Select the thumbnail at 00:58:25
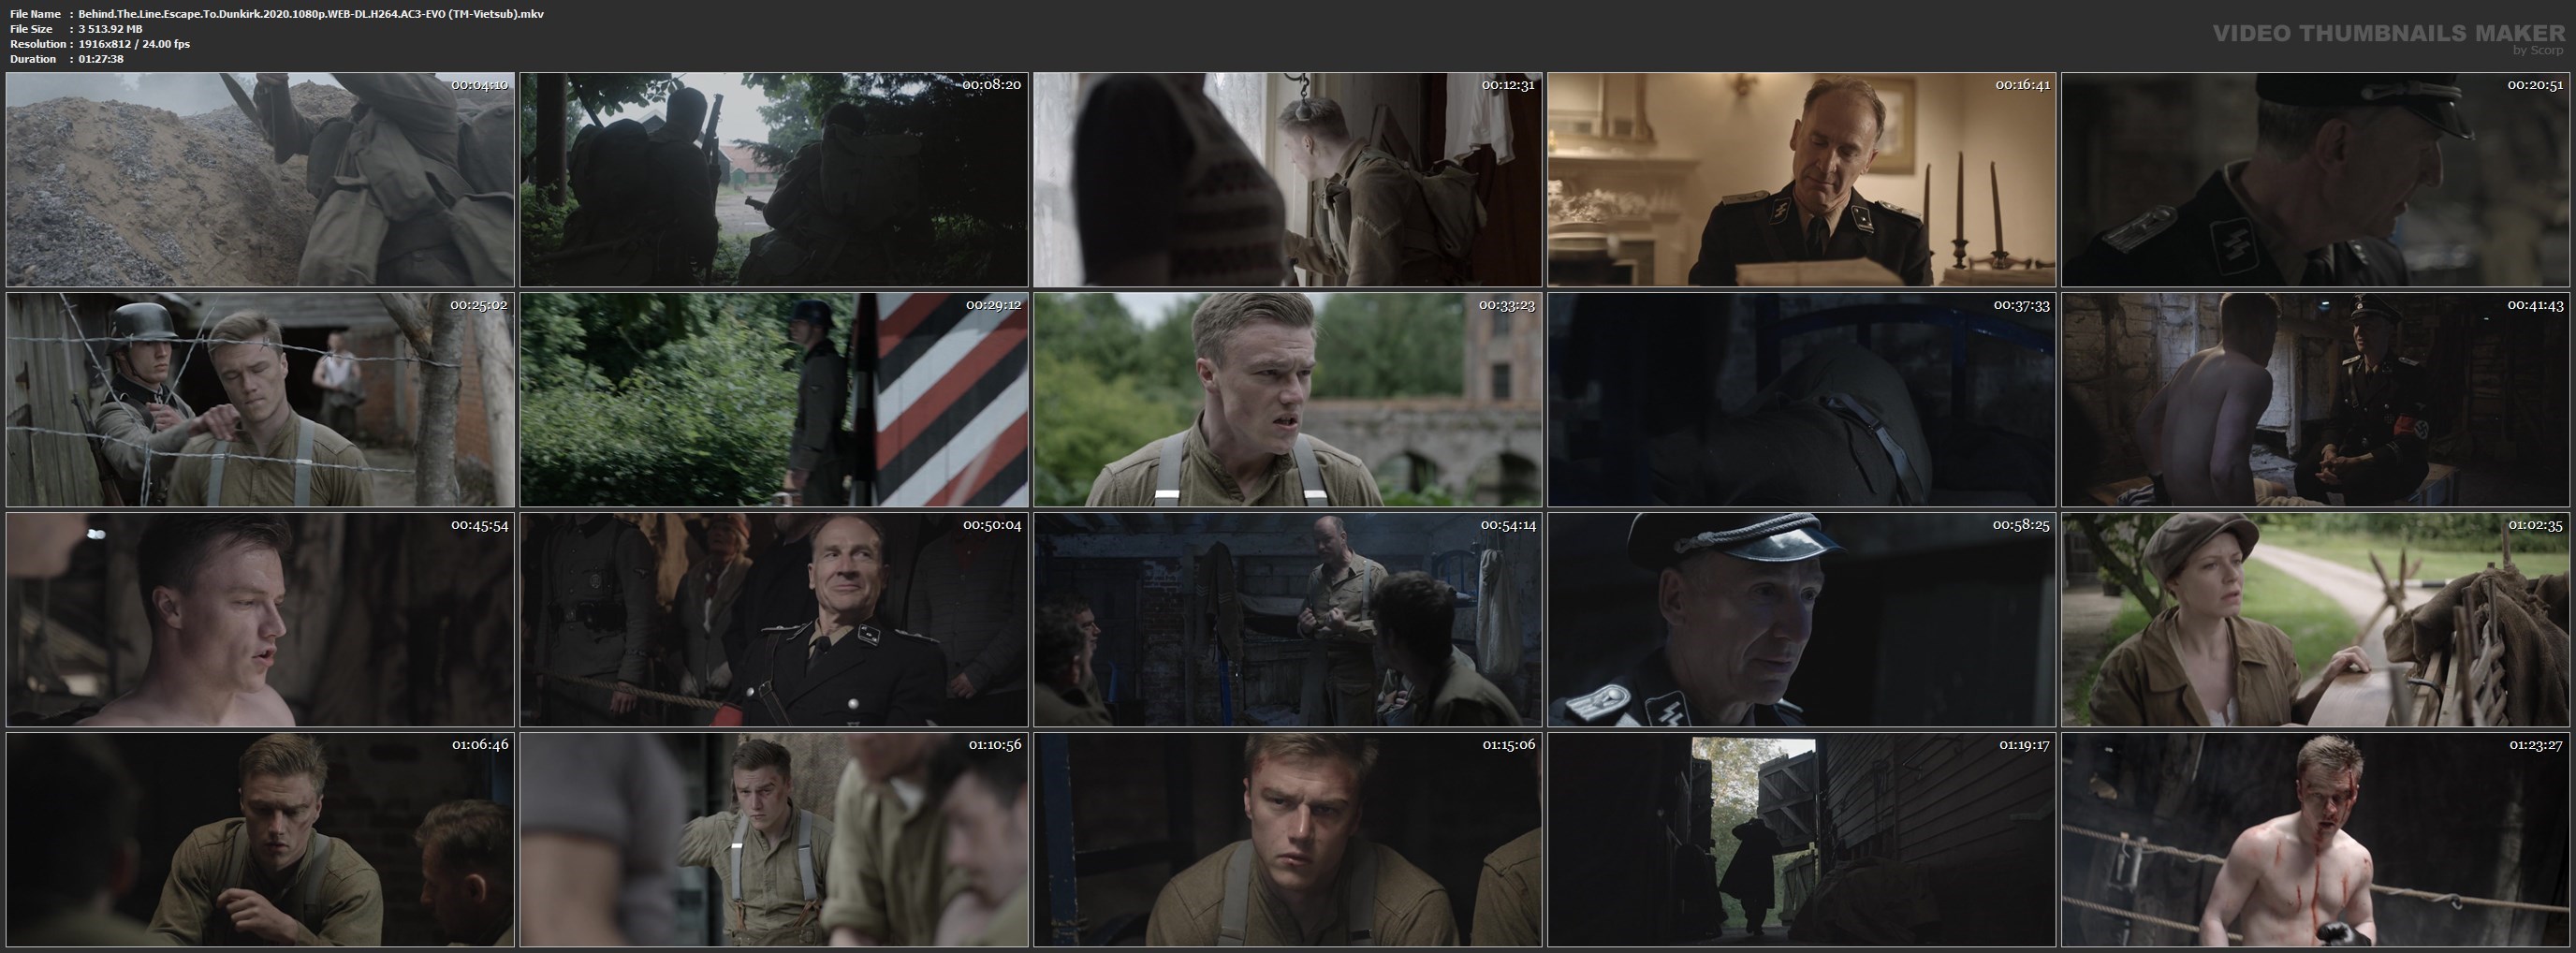Screen dimensions: 2576x953 [1802, 620]
